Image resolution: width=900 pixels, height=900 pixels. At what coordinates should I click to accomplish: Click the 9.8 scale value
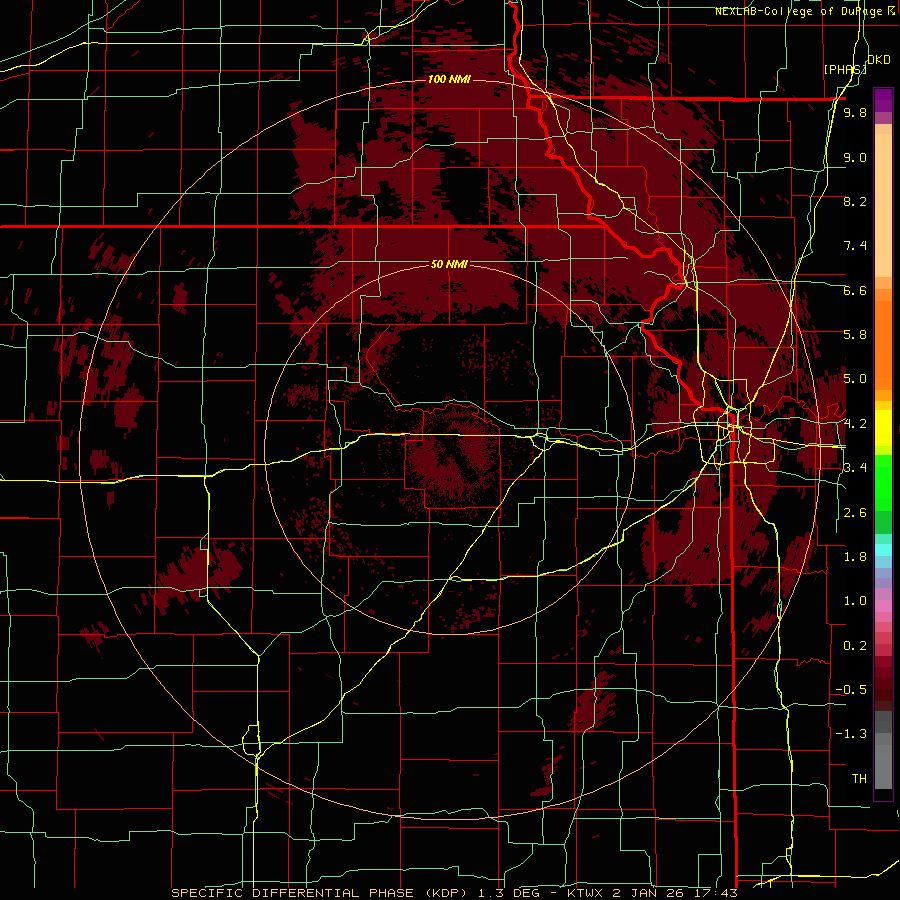(855, 112)
